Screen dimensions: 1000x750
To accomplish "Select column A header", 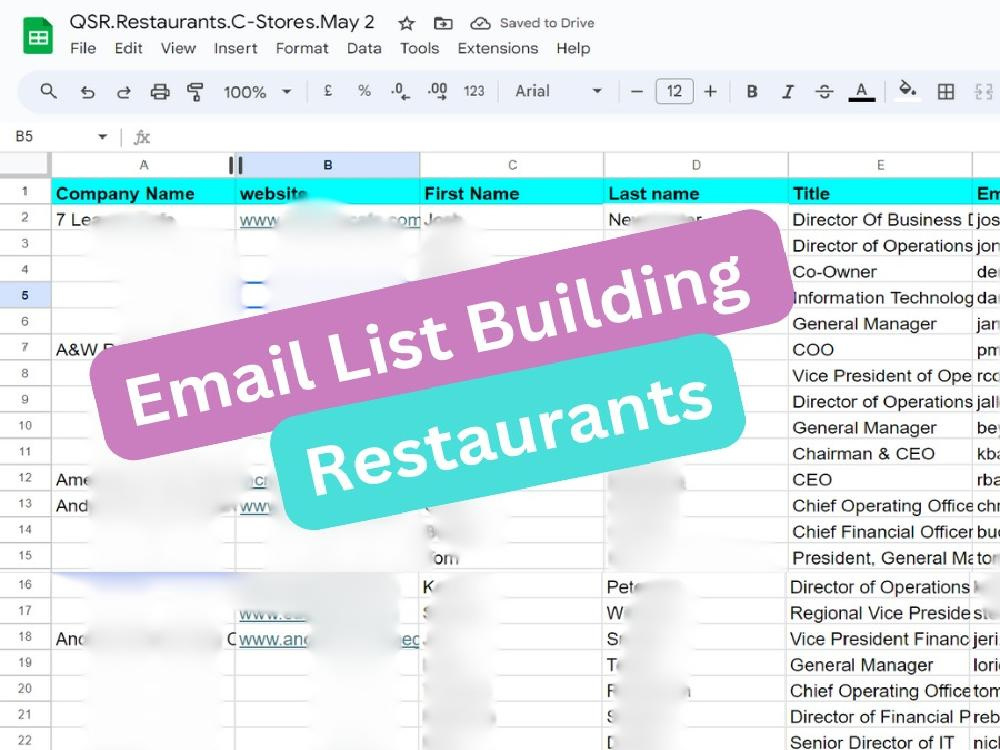I will pos(143,165).
